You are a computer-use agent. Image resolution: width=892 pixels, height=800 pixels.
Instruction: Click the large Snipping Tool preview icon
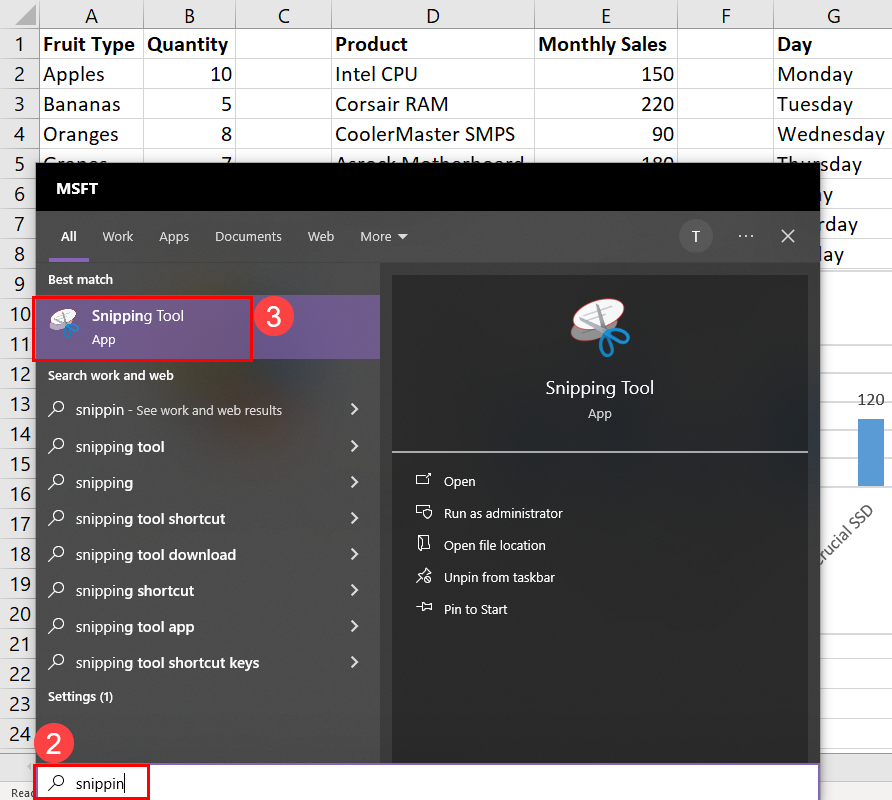point(600,328)
